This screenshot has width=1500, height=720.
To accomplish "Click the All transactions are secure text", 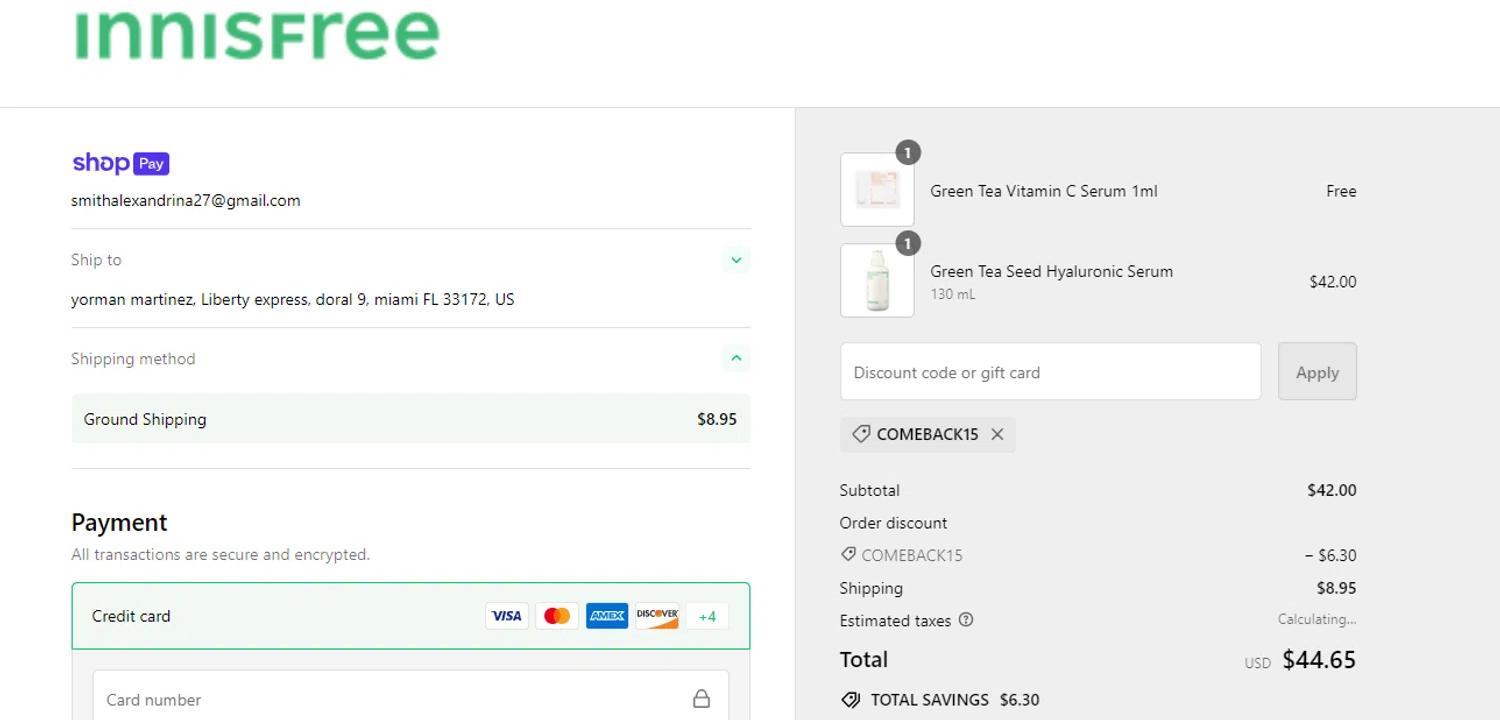I will (221, 554).
